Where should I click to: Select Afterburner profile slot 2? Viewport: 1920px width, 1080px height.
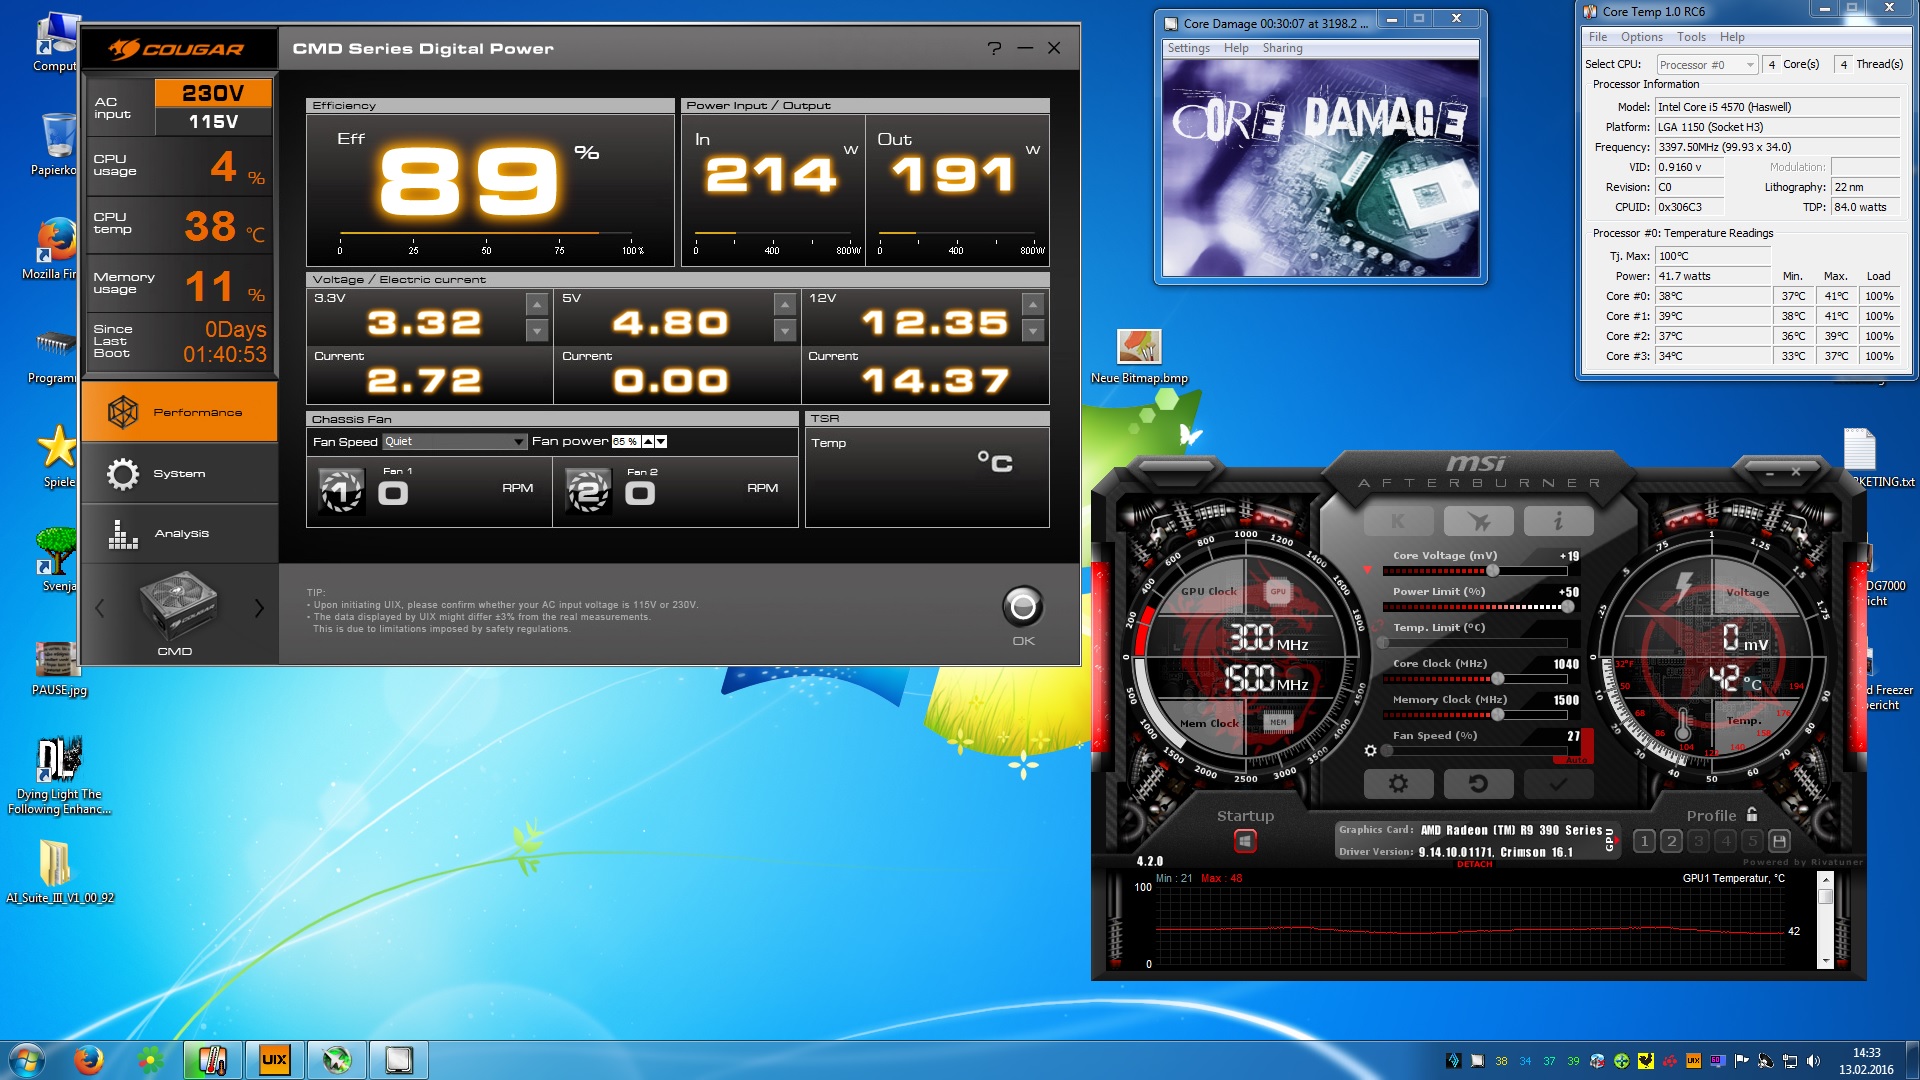1671,841
